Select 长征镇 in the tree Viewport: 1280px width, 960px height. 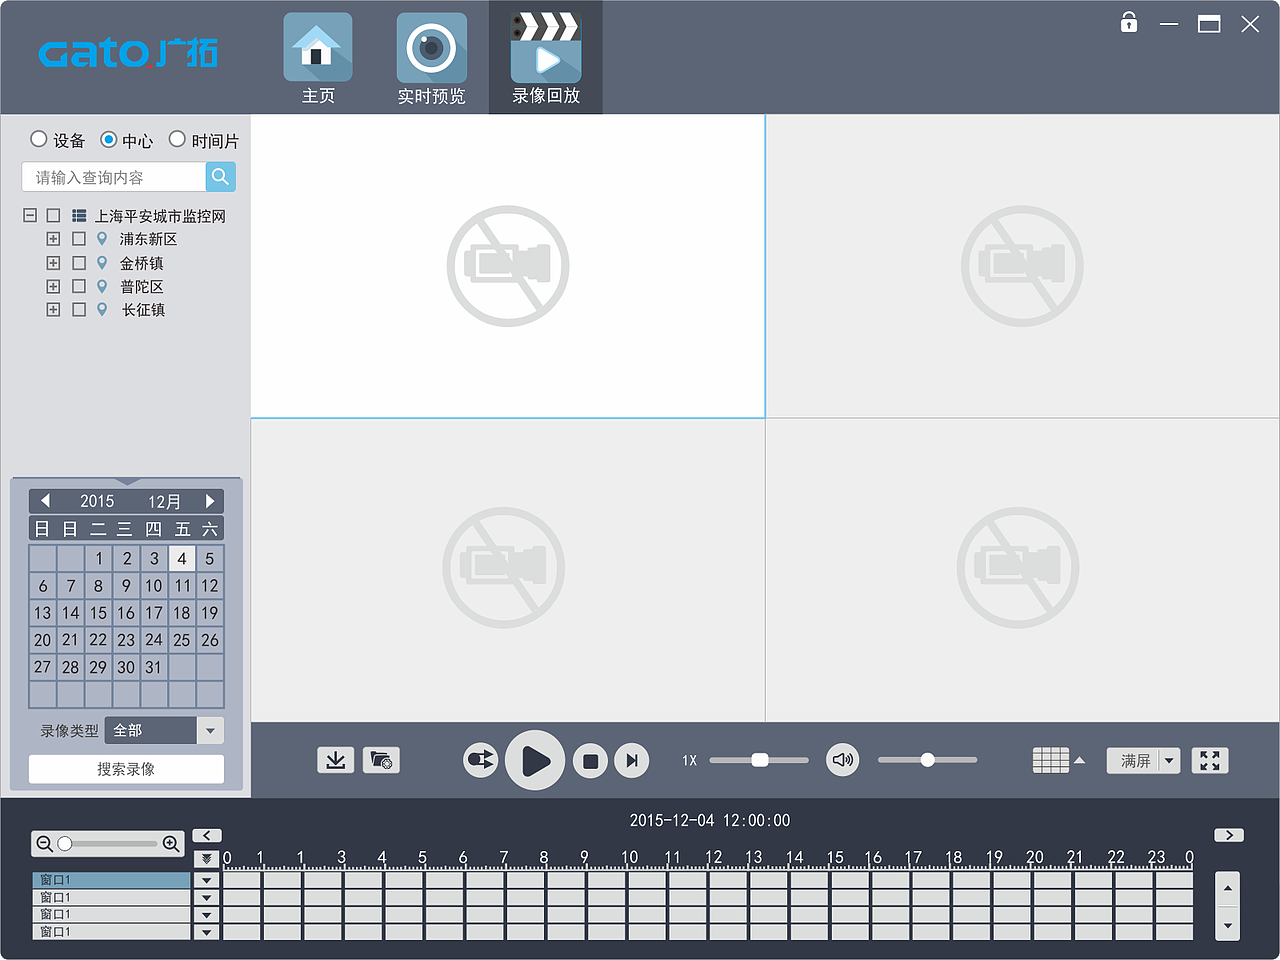pos(143,310)
